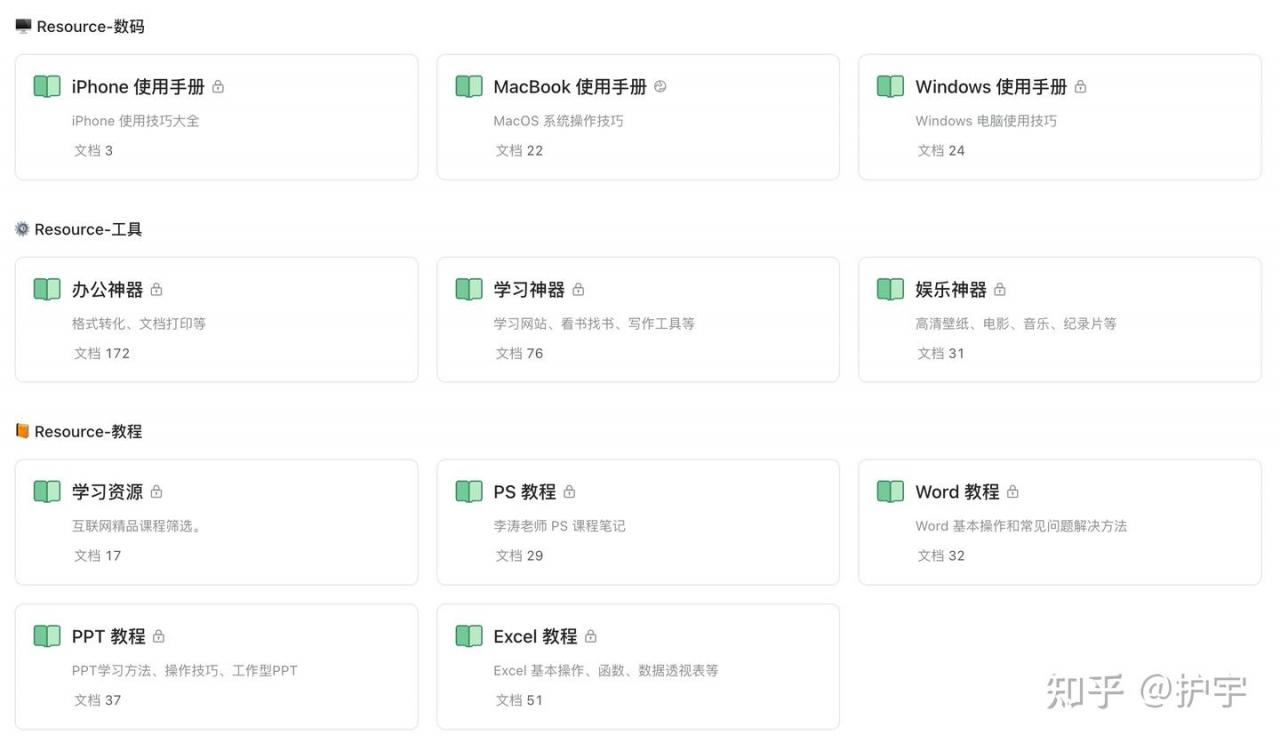Screen dimensions: 1280x743
Task: Click the lock icon next to iPhone 使用手册
Action: click(218, 87)
